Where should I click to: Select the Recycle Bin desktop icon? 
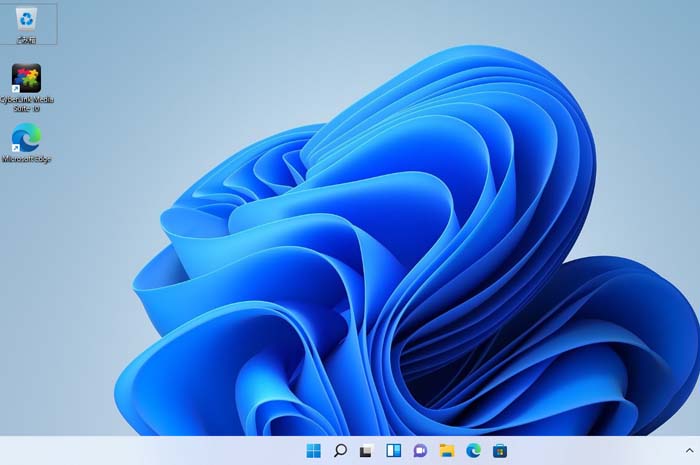click(x=27, y=24)
